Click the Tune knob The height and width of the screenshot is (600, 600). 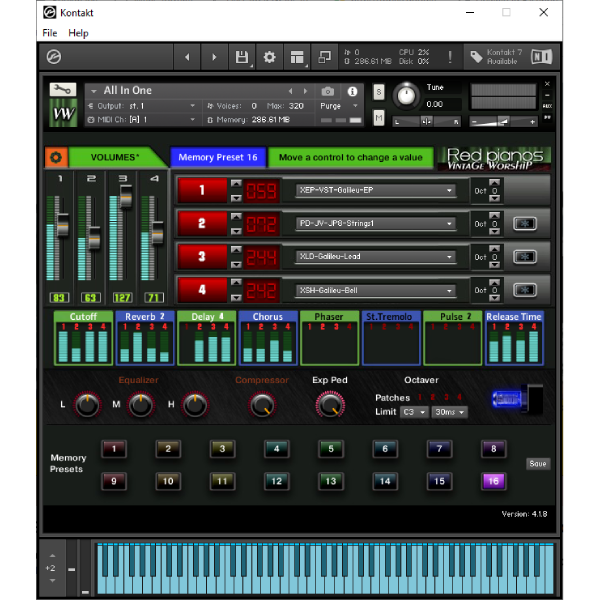(406, 95)
